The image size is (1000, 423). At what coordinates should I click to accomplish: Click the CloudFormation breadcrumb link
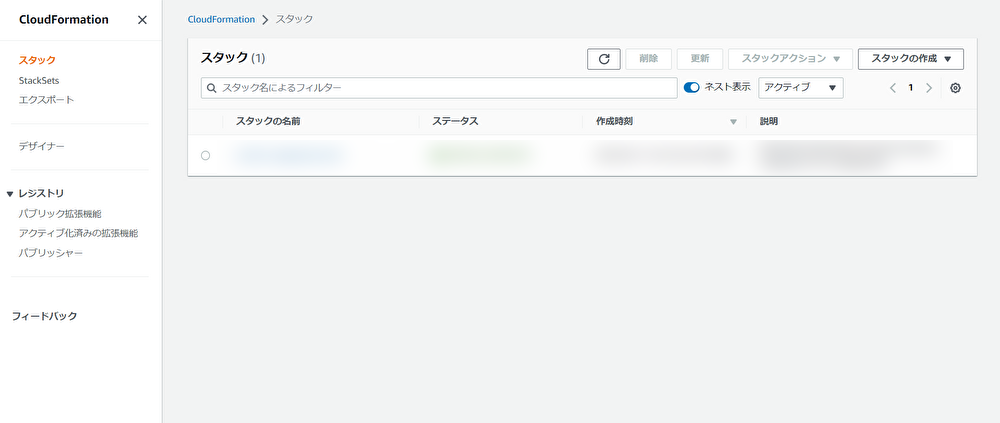tap(221, 20)
